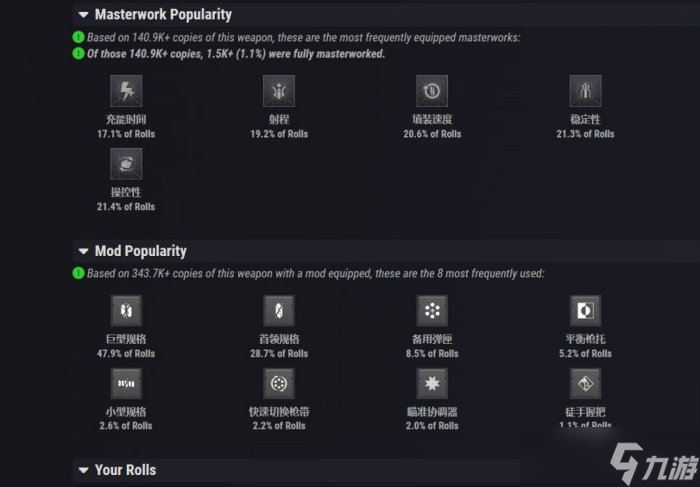
Task: Click the 徒手握把 freehand grip icon
Action: (x=585, y=383)
